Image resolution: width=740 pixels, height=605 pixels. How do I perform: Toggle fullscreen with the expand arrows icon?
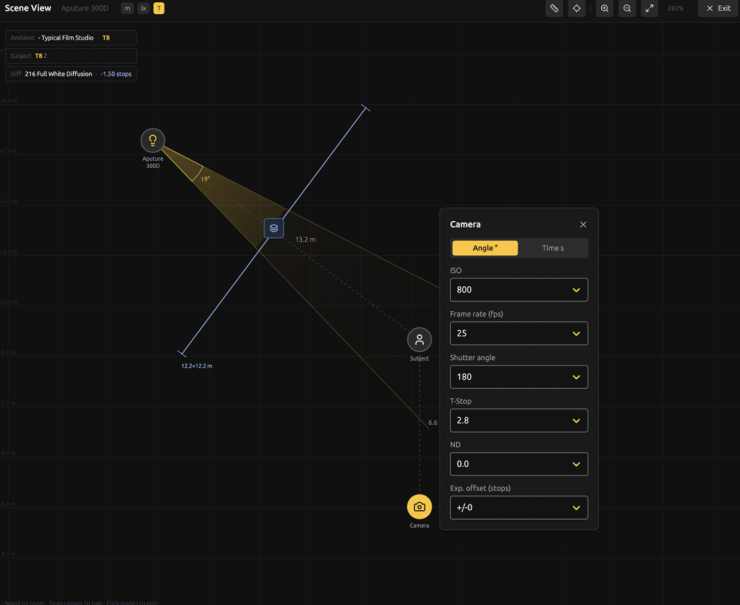(649, 8)
